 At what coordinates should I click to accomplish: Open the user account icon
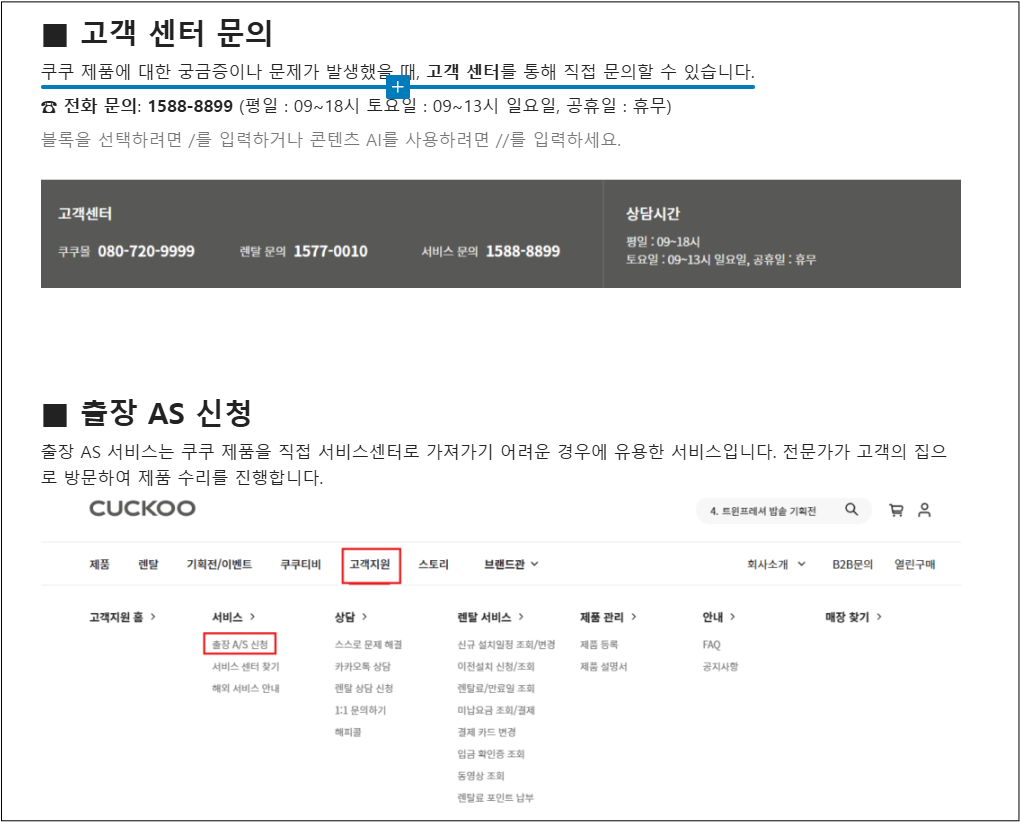[x=924, y=510]
